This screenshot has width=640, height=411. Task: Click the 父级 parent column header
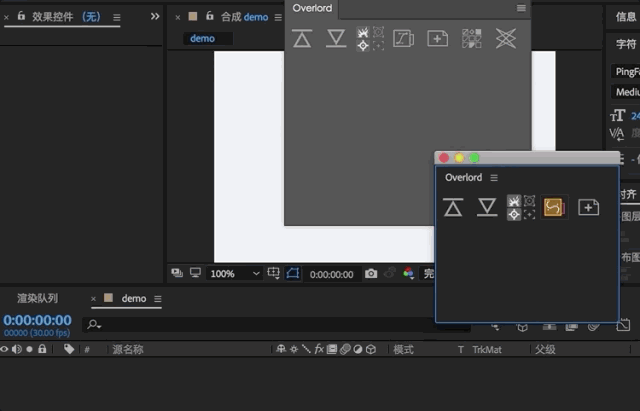545,349
